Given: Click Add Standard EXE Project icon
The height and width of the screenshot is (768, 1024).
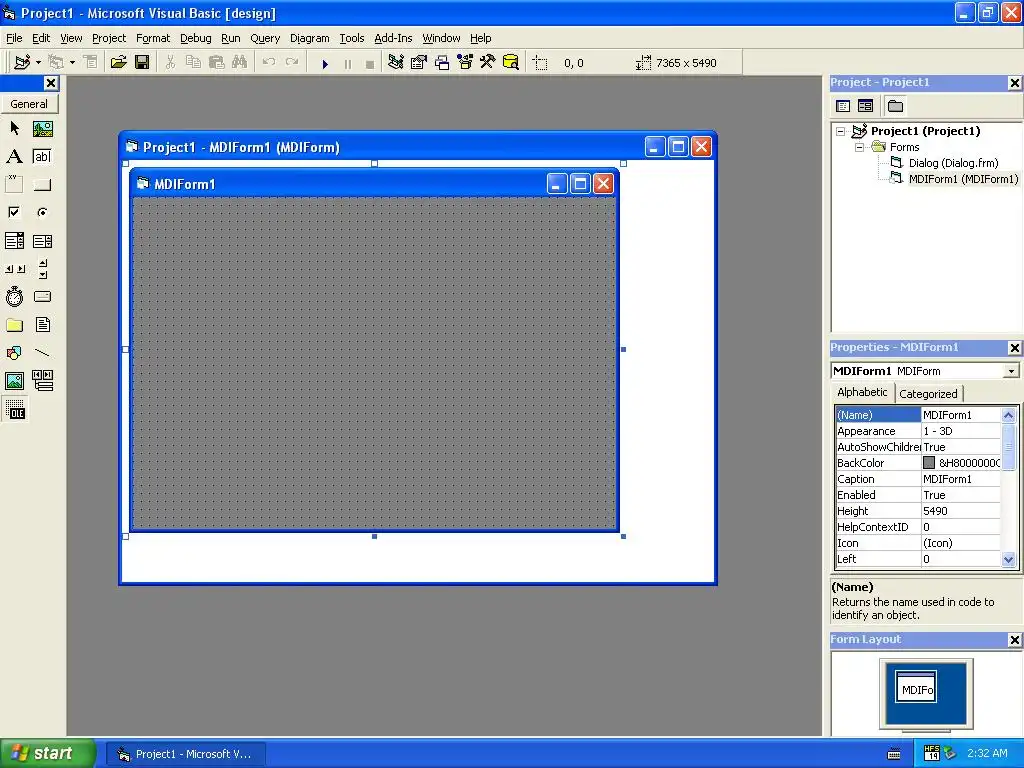Looking at the screenshot, I should click(x=22, y=62).
